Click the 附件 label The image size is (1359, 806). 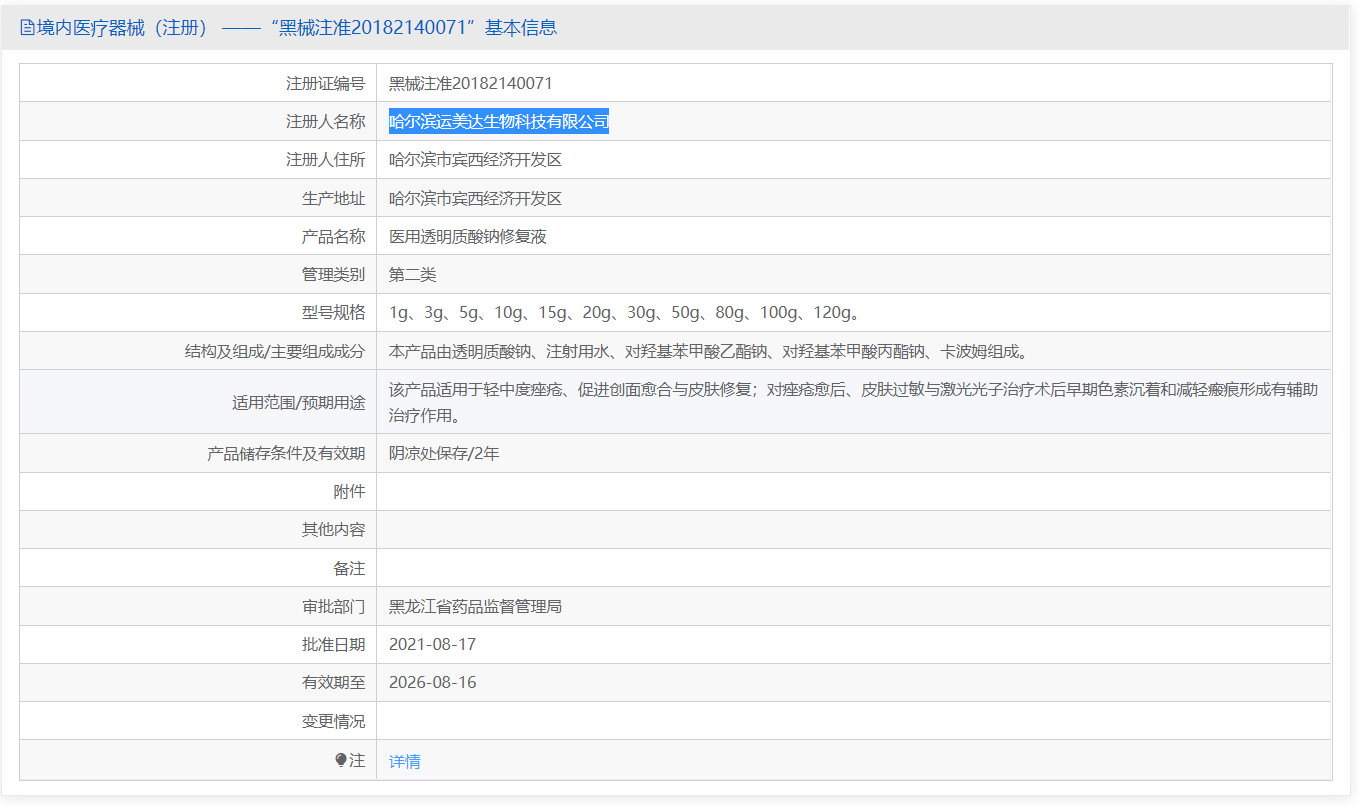pyautogui.click(x=350, y=492)
